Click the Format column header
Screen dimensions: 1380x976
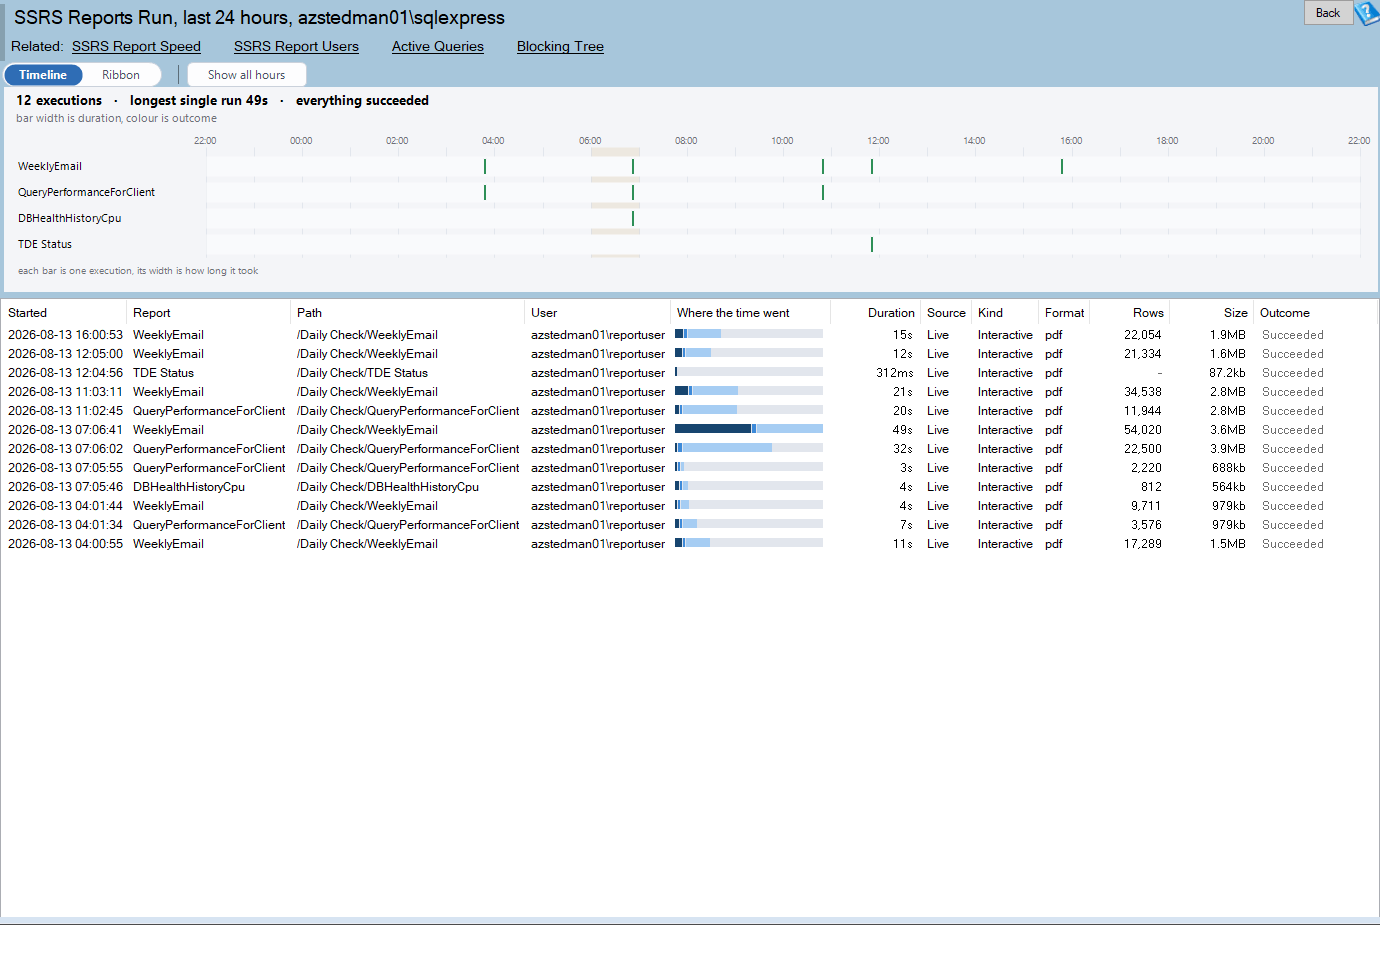click(1064, 313)
